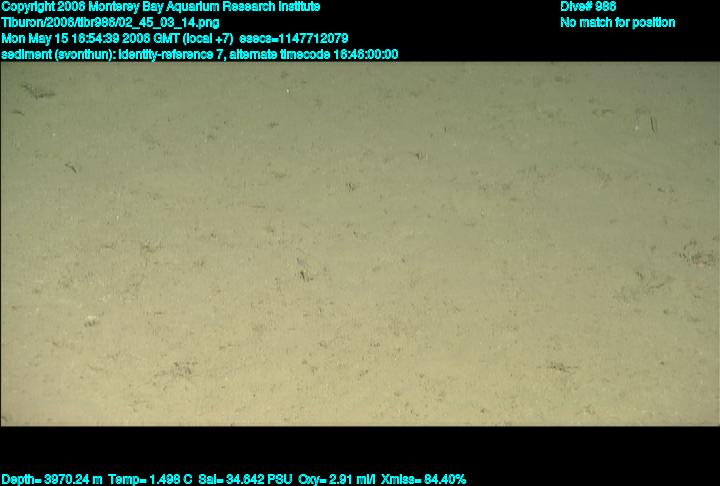Screen dimensions: 720x486
Task: Select the file path Tiburon/2006/tibr986/02_45_03_14.png
Action: pos(110,23)
